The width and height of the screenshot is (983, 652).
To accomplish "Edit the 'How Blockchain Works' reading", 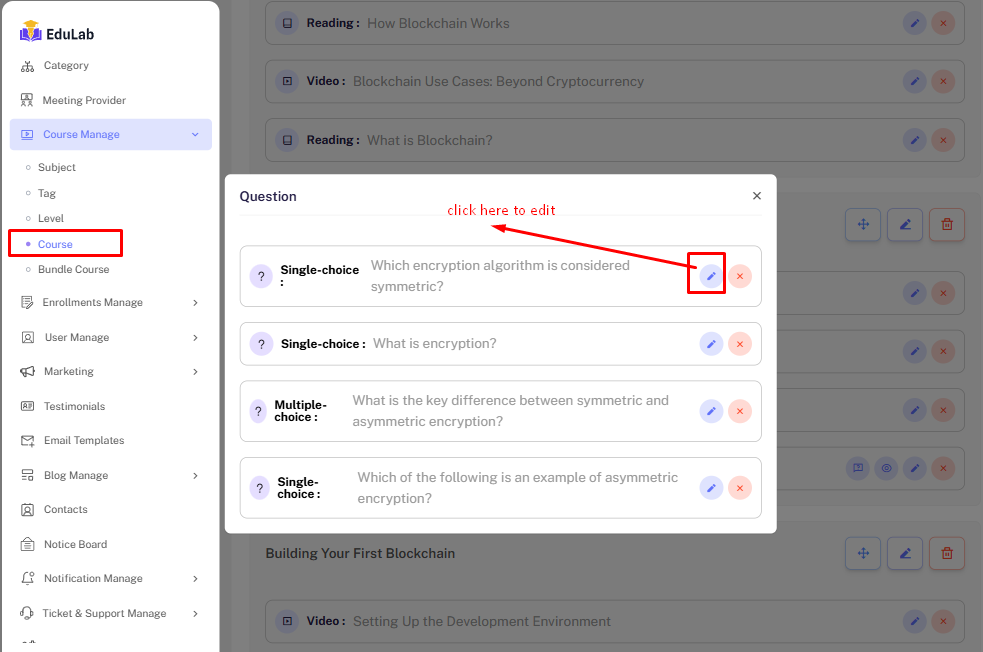I will point(914,23).
